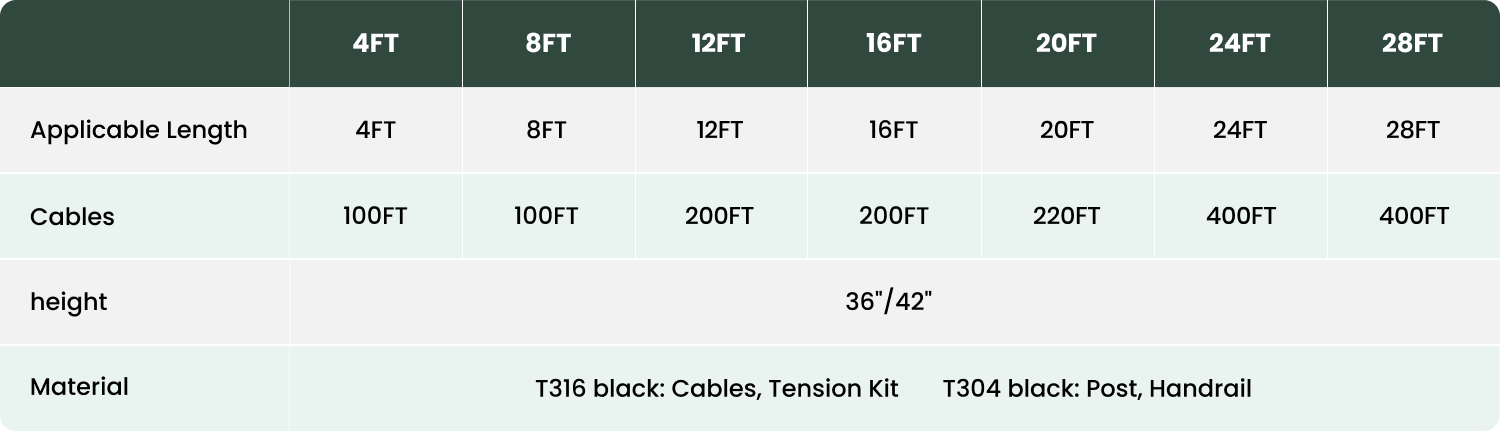1500x431 pixels.
Task: Select the Cables row label
Action: [x=72, y=217]
